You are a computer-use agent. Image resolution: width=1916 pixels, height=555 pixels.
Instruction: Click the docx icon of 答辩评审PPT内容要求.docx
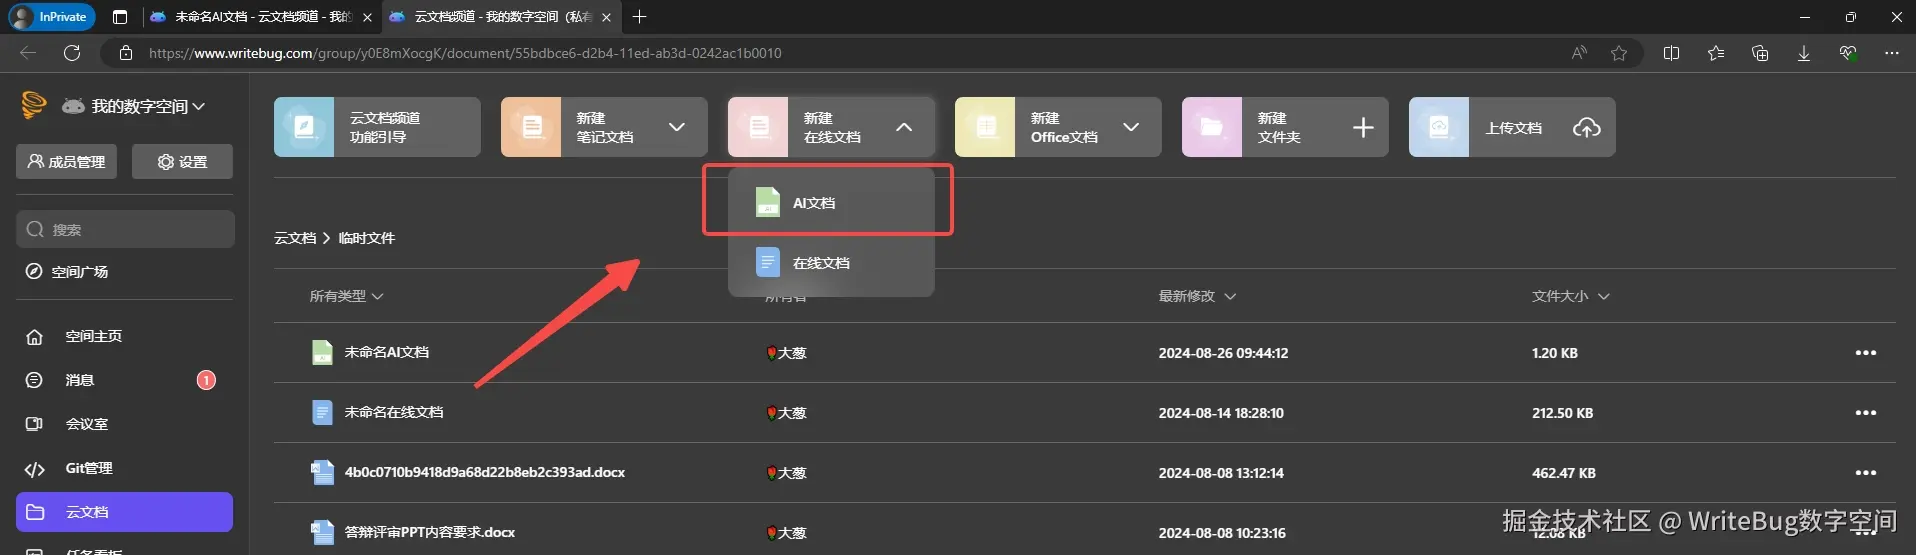(x=322, y=532)
